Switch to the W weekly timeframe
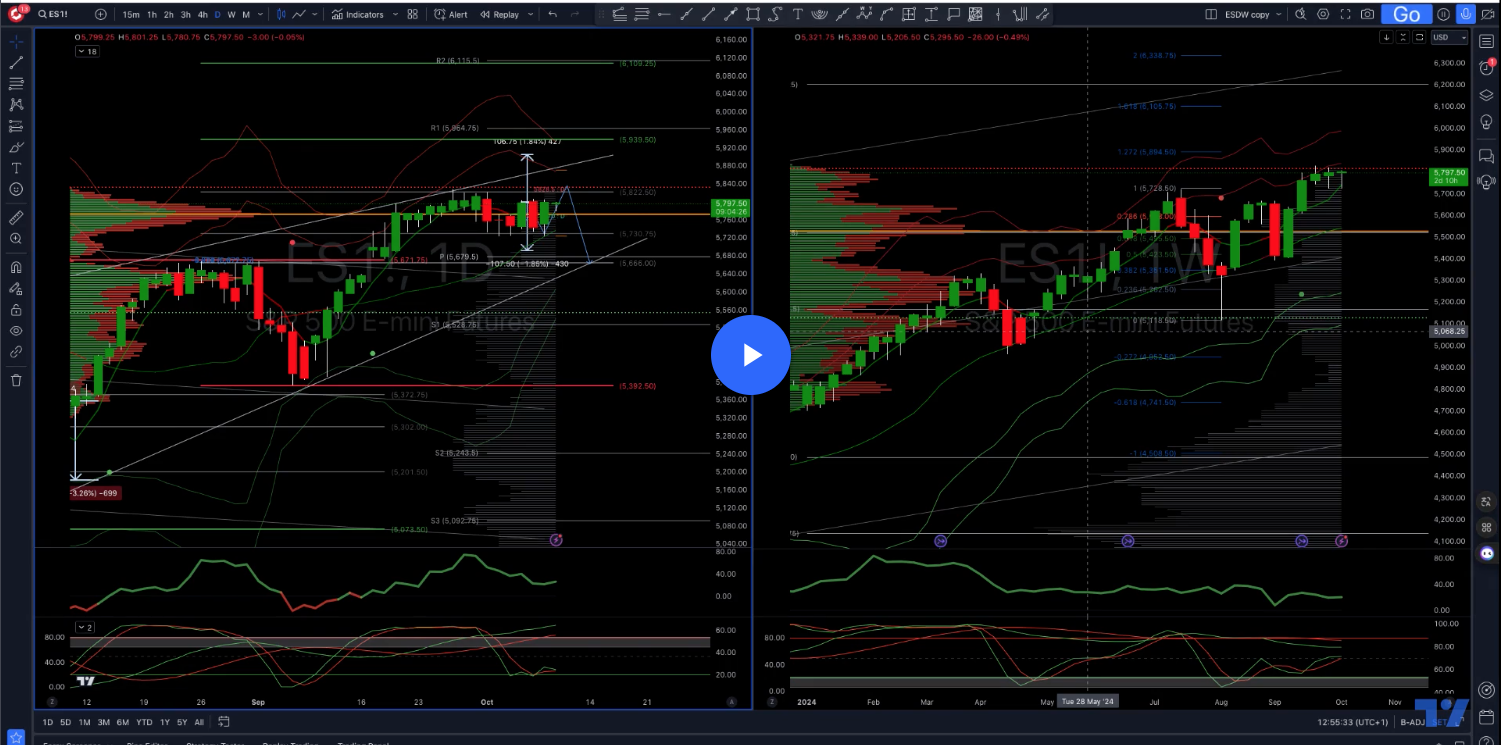This screenshot has width=1501, height=745. point(231,14)
